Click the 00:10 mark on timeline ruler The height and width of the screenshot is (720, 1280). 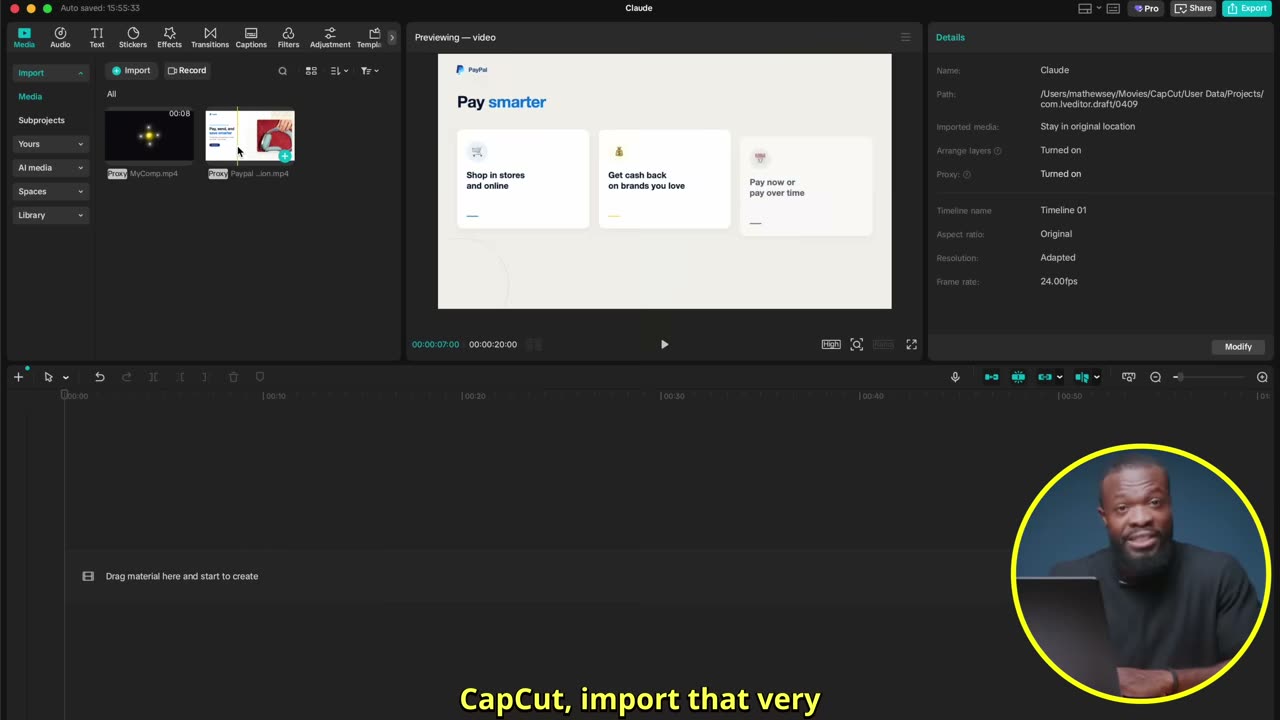tap(275, 396)
